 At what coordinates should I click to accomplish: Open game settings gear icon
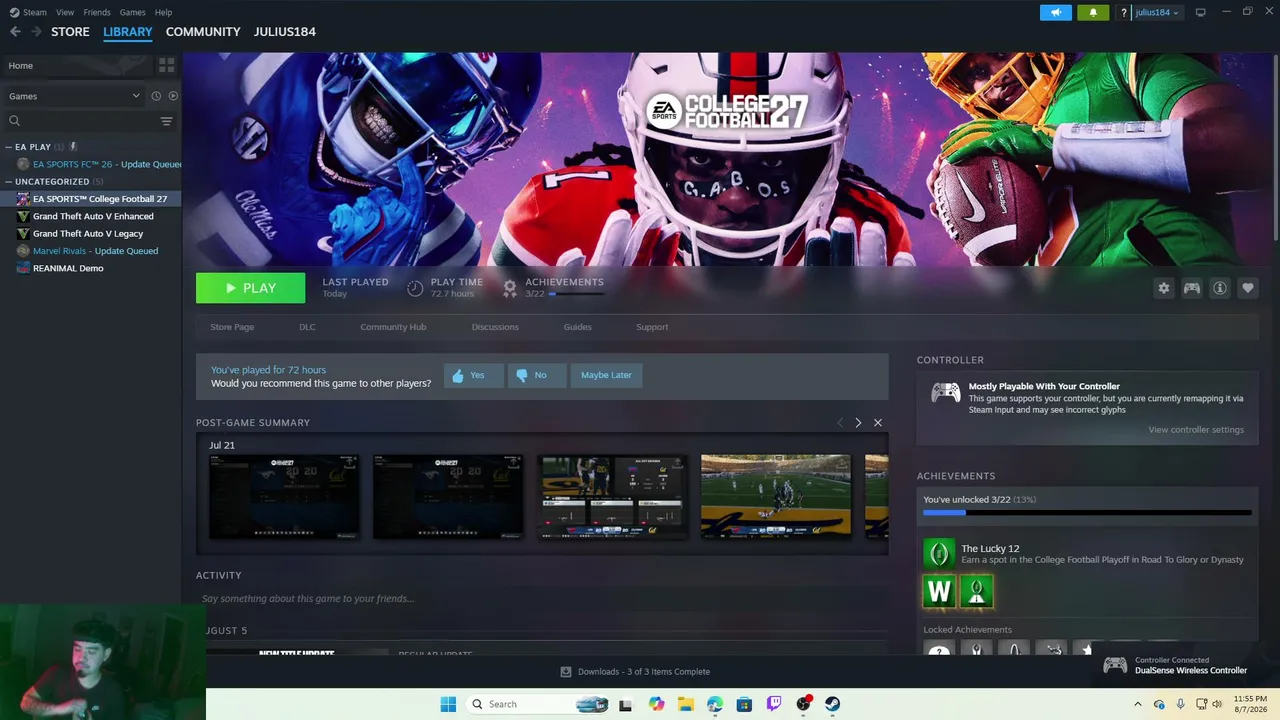(1164, 288)
